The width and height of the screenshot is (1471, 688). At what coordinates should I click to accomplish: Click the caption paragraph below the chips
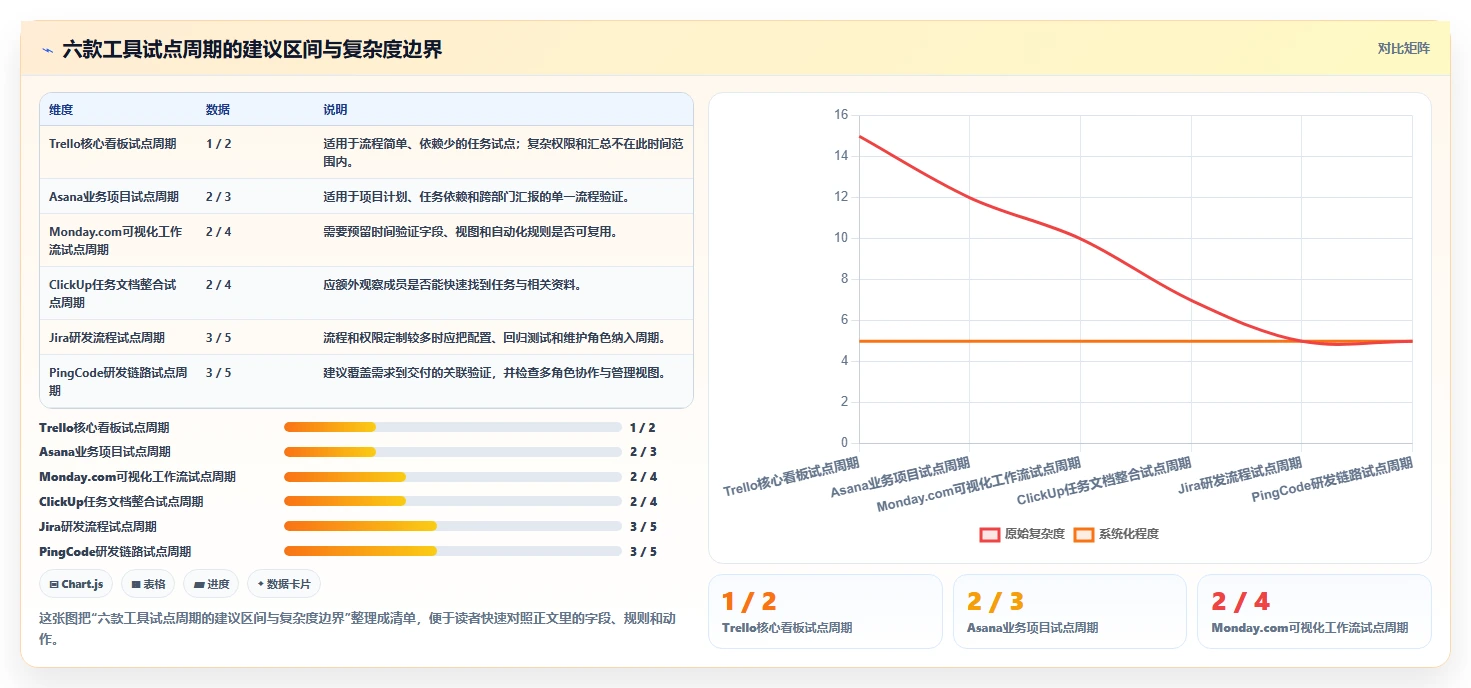click(x=357, y=628)
